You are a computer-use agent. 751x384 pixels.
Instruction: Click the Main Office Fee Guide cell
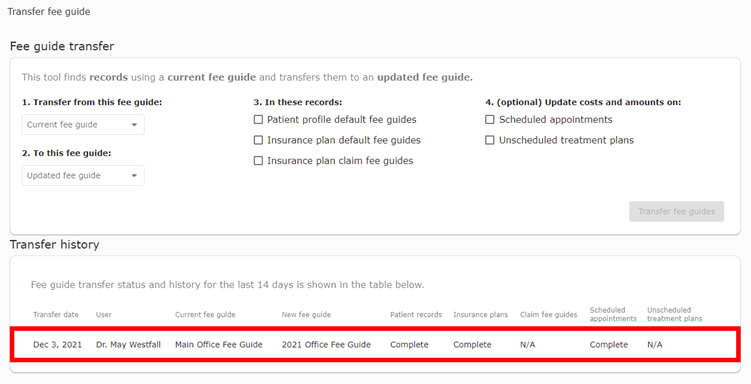click(218, 345)
